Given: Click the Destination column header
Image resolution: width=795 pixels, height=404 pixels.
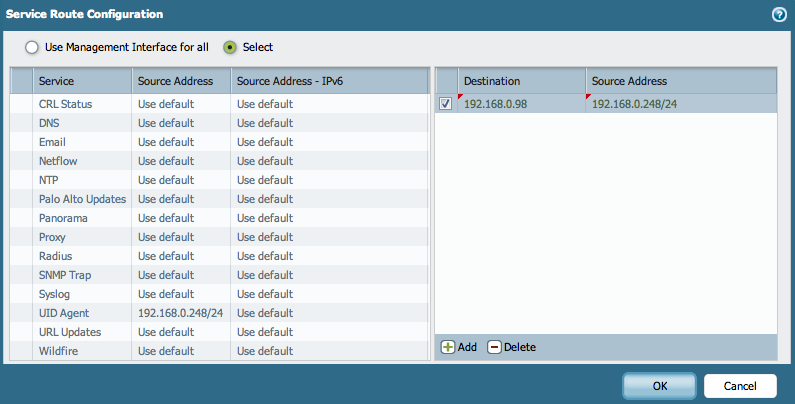Looking at the screenshot, I should coord(522,81).
